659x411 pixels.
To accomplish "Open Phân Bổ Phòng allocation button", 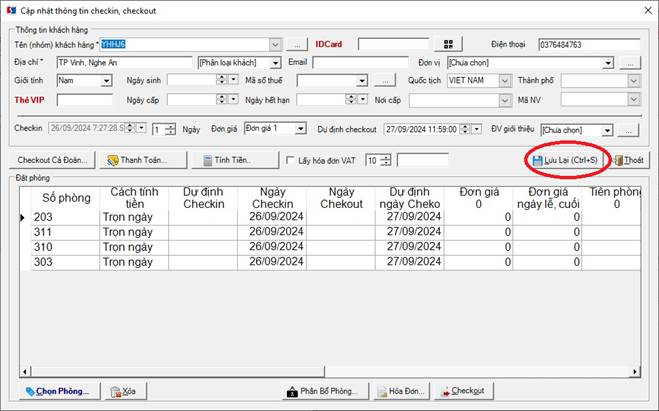I will coord(325,391).
